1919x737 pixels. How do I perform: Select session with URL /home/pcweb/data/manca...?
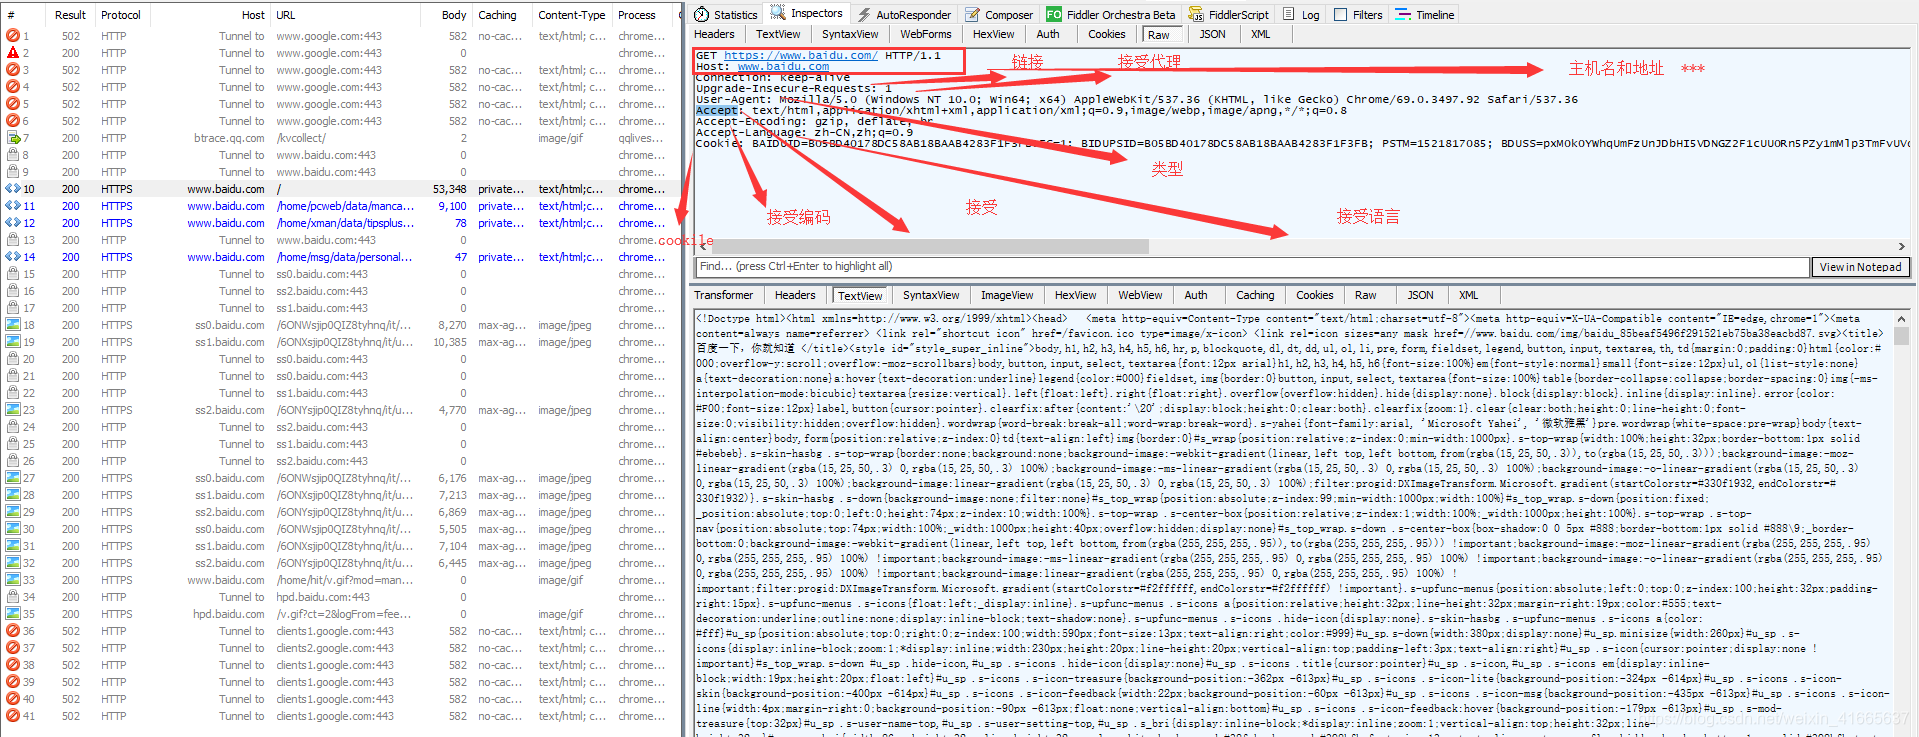point(340,206)
